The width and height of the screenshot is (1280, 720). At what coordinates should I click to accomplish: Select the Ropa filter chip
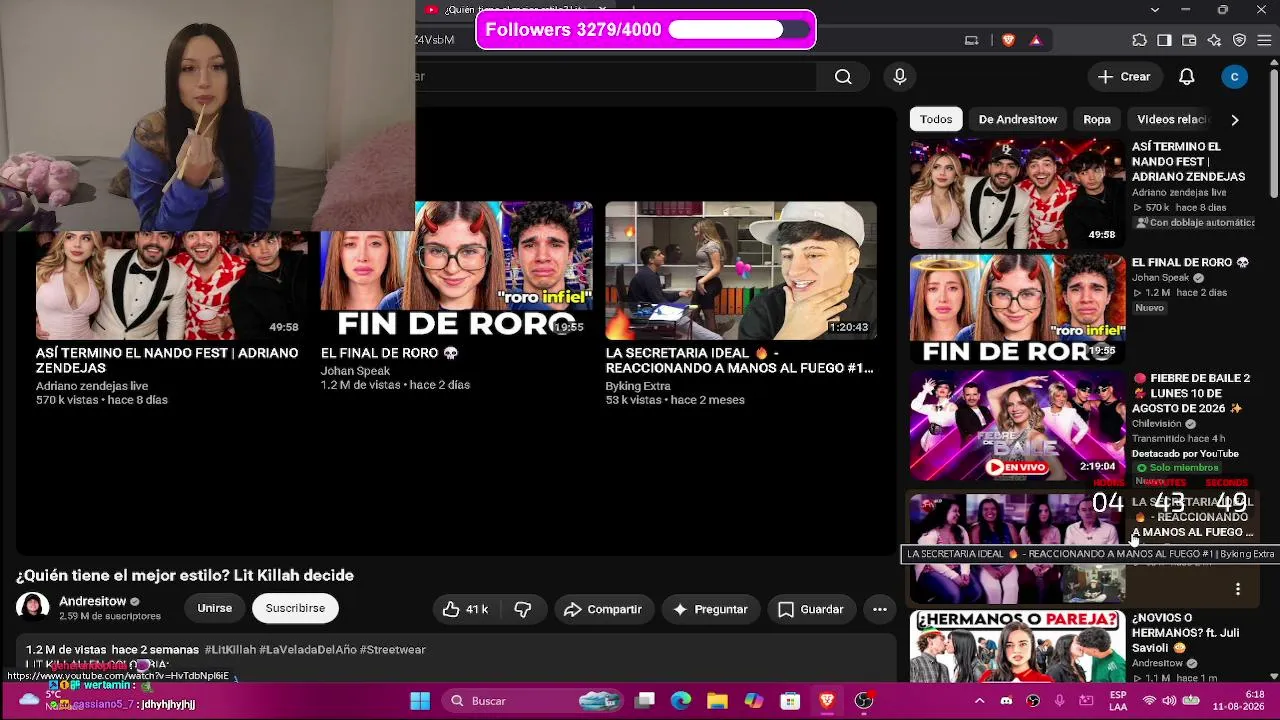click(x=1097, y=119)
